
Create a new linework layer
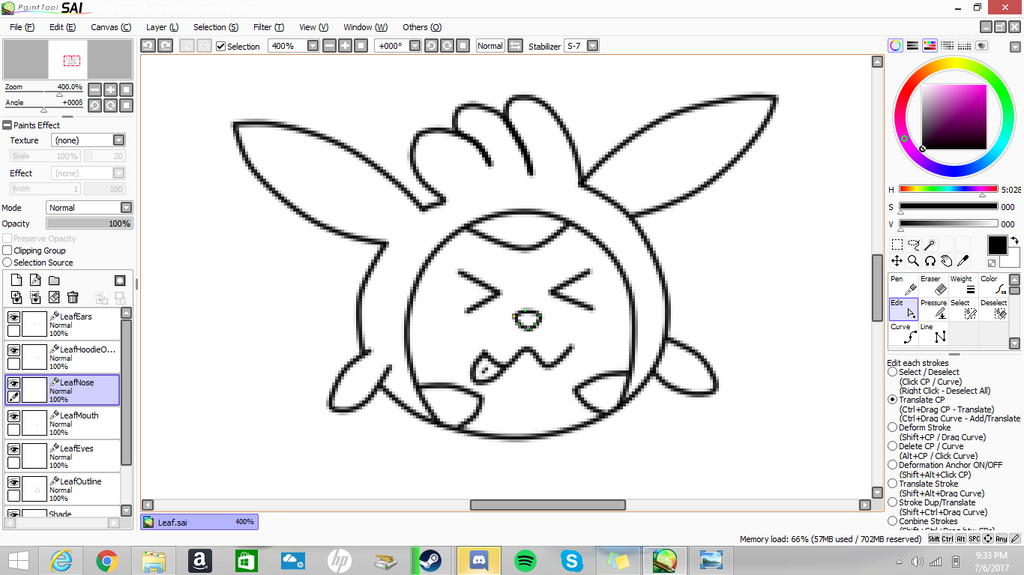pos(35,280)
